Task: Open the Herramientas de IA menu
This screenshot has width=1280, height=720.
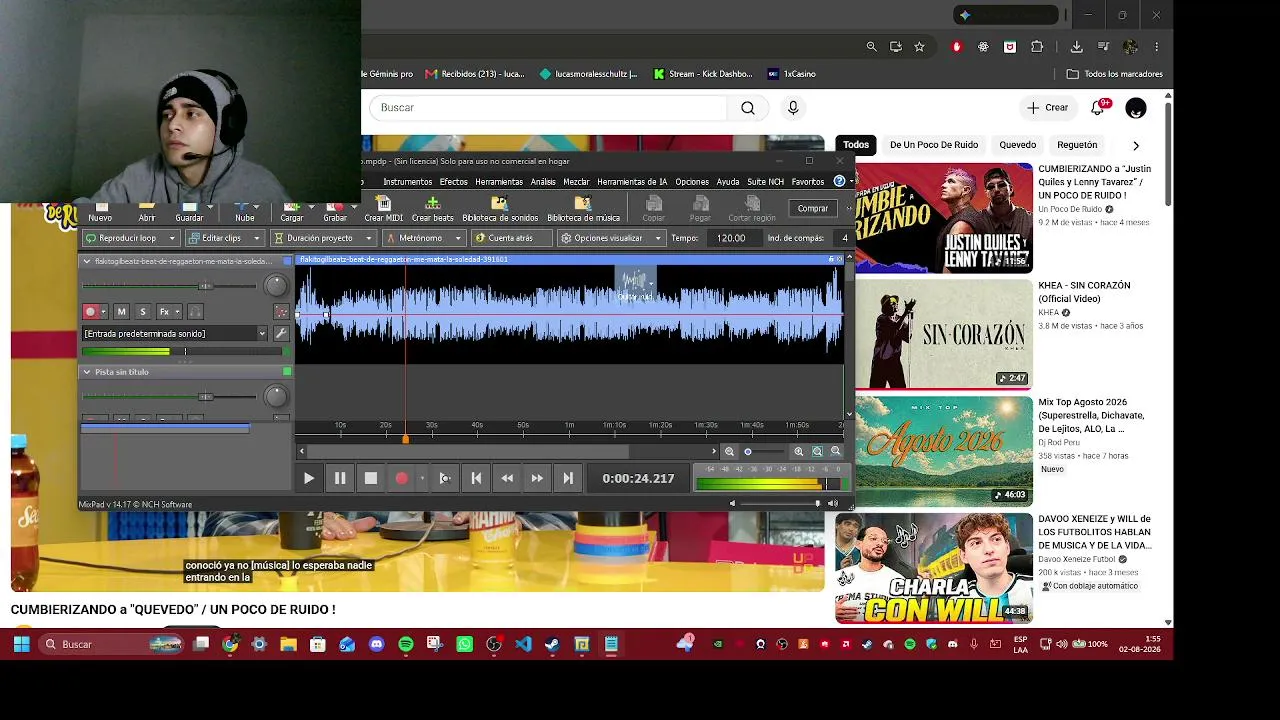Action: pyautogui.click(x=632, y=182)
